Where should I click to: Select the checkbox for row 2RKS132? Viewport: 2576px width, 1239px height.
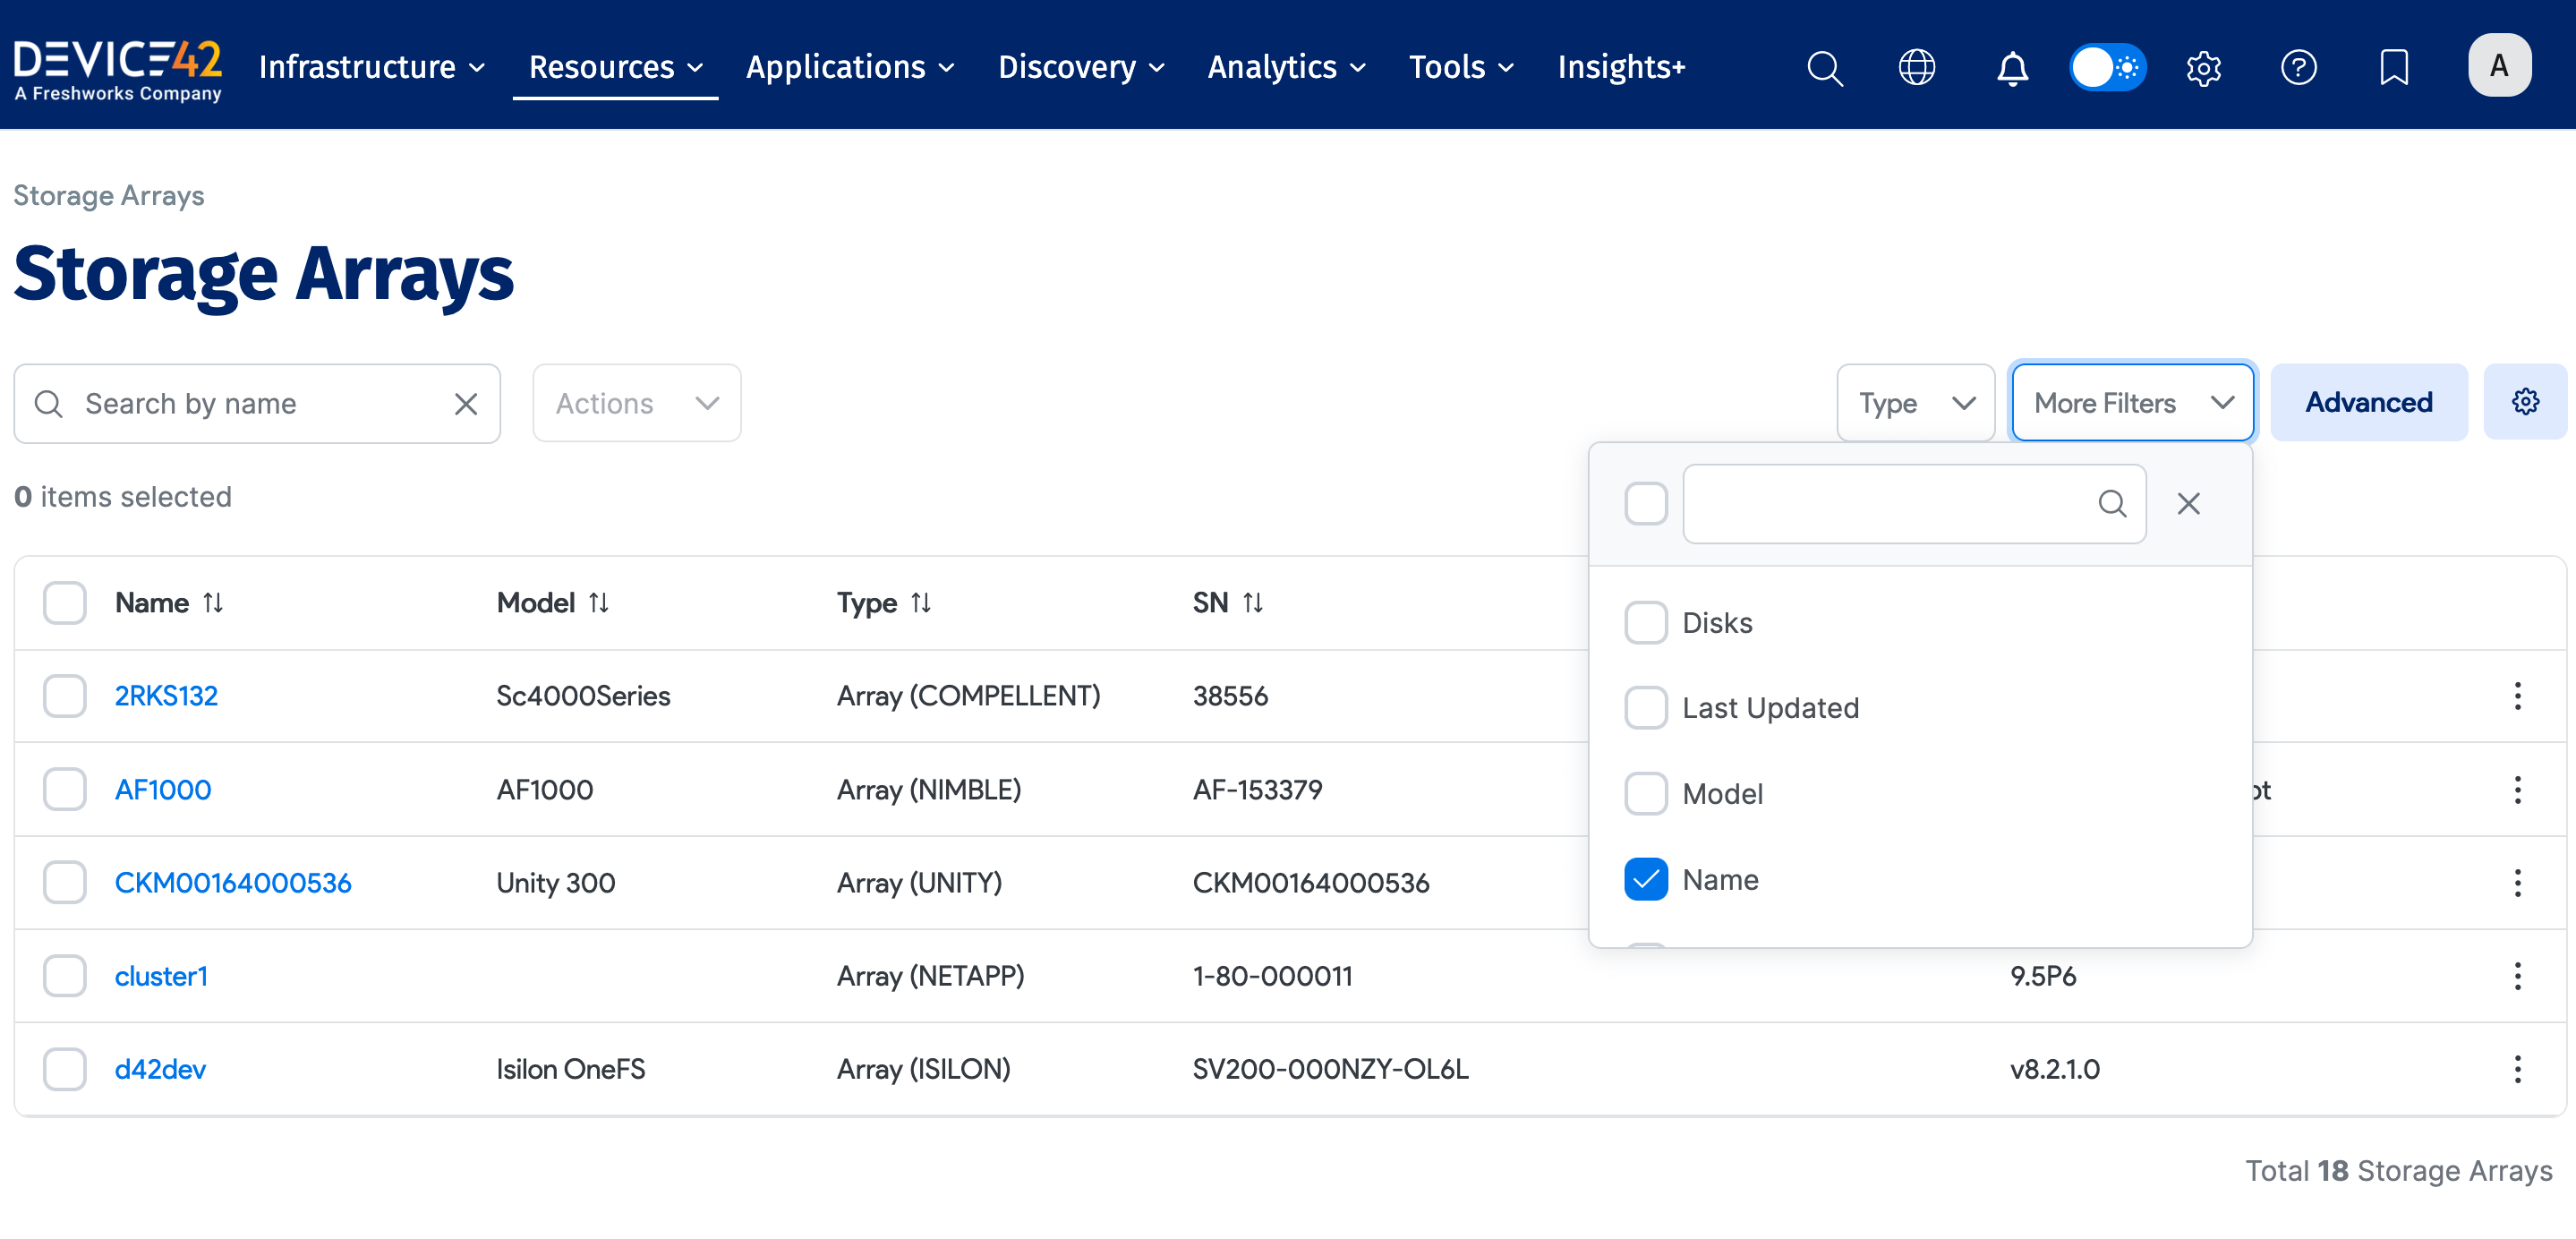click(x=64, y=696)
